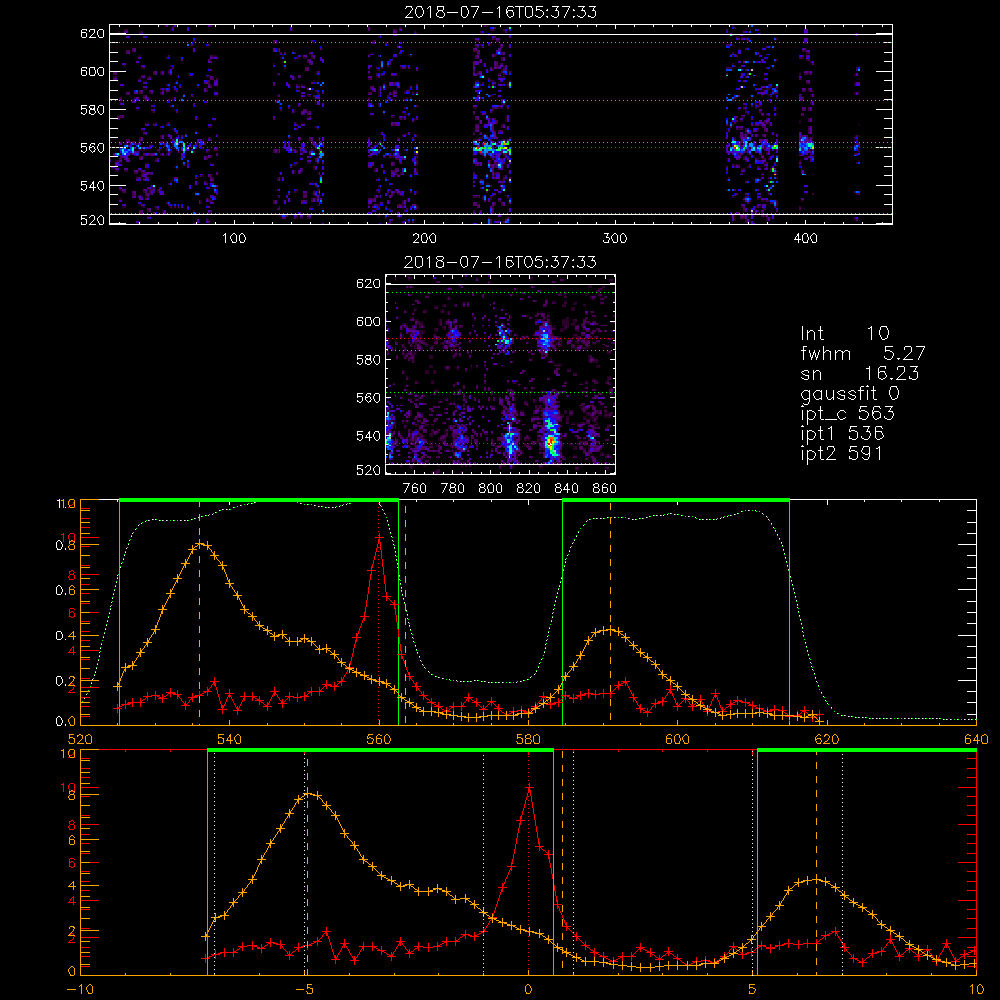Click x-axis label '200' of the wide image plot
The height and width of the screenshot is (1000, 1000).
pos(424,239)
